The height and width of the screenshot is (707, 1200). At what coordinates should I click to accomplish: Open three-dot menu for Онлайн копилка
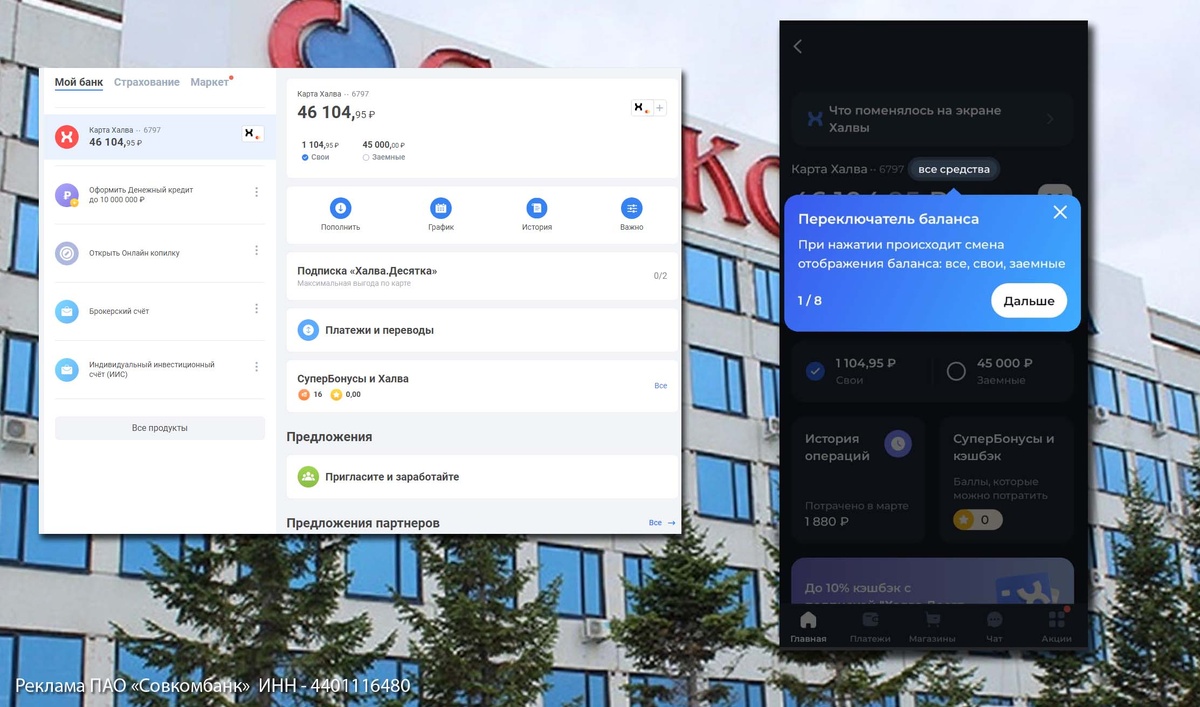pyautogui.click(x=256, y=250)
